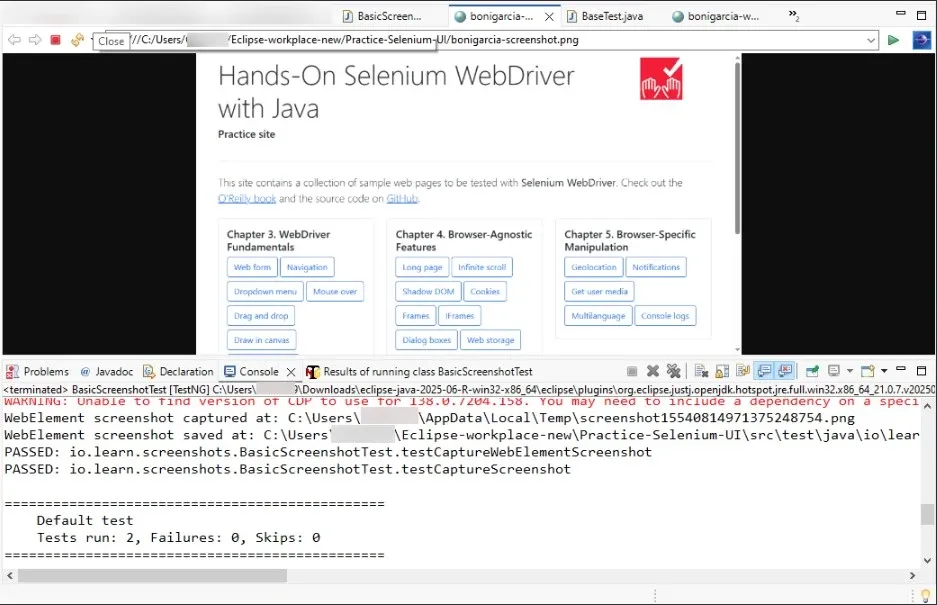This screenshot has width=937, height=605.
Task: Click the Shadow DOM button
Action: point(428,291)
